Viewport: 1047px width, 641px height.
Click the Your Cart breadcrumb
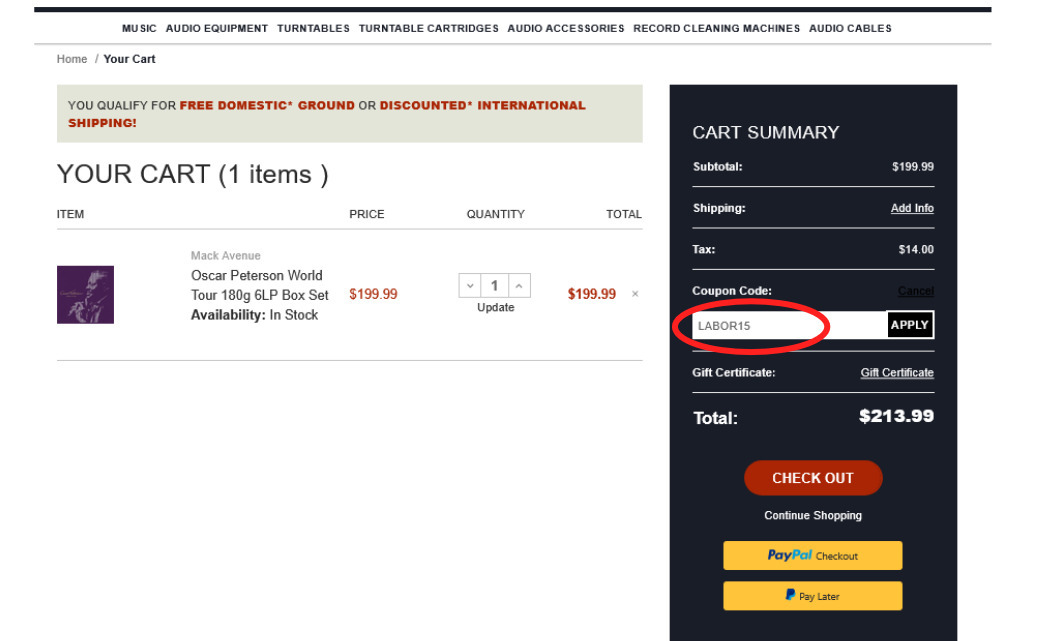coord(130,59)
